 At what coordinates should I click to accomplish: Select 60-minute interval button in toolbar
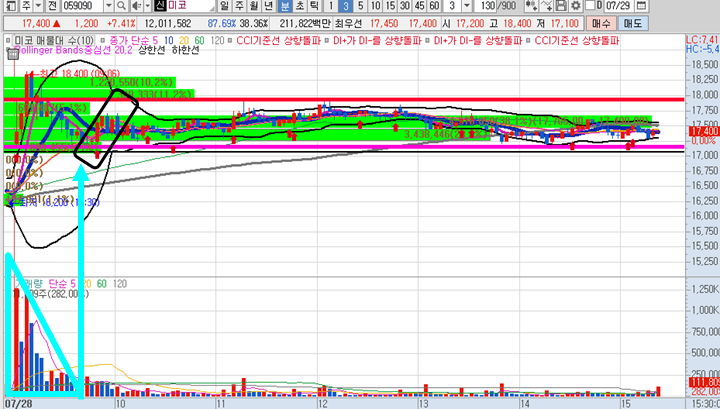[434, 6]
